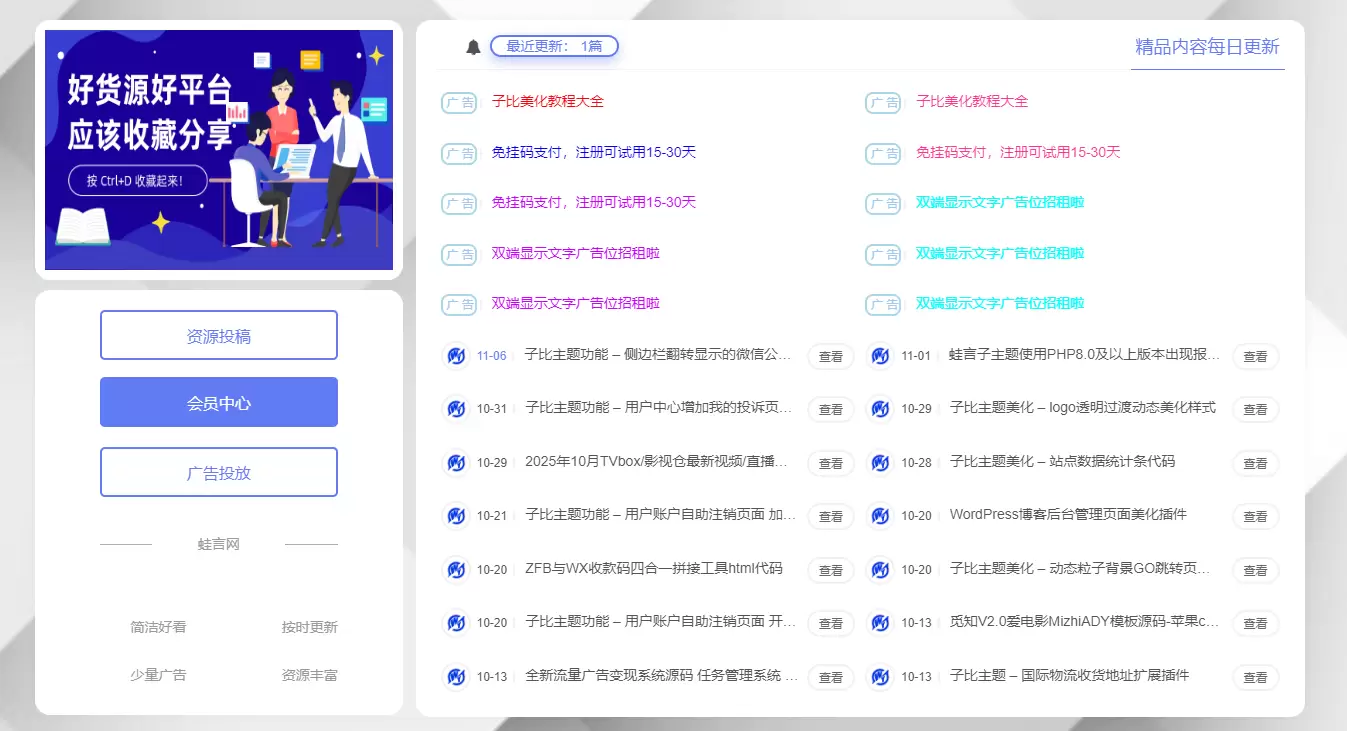Click the 广告 badge beside 免挂码支付 in right column
The width and height of the screenshot is (1347, 731).
(x=883, y=152)
